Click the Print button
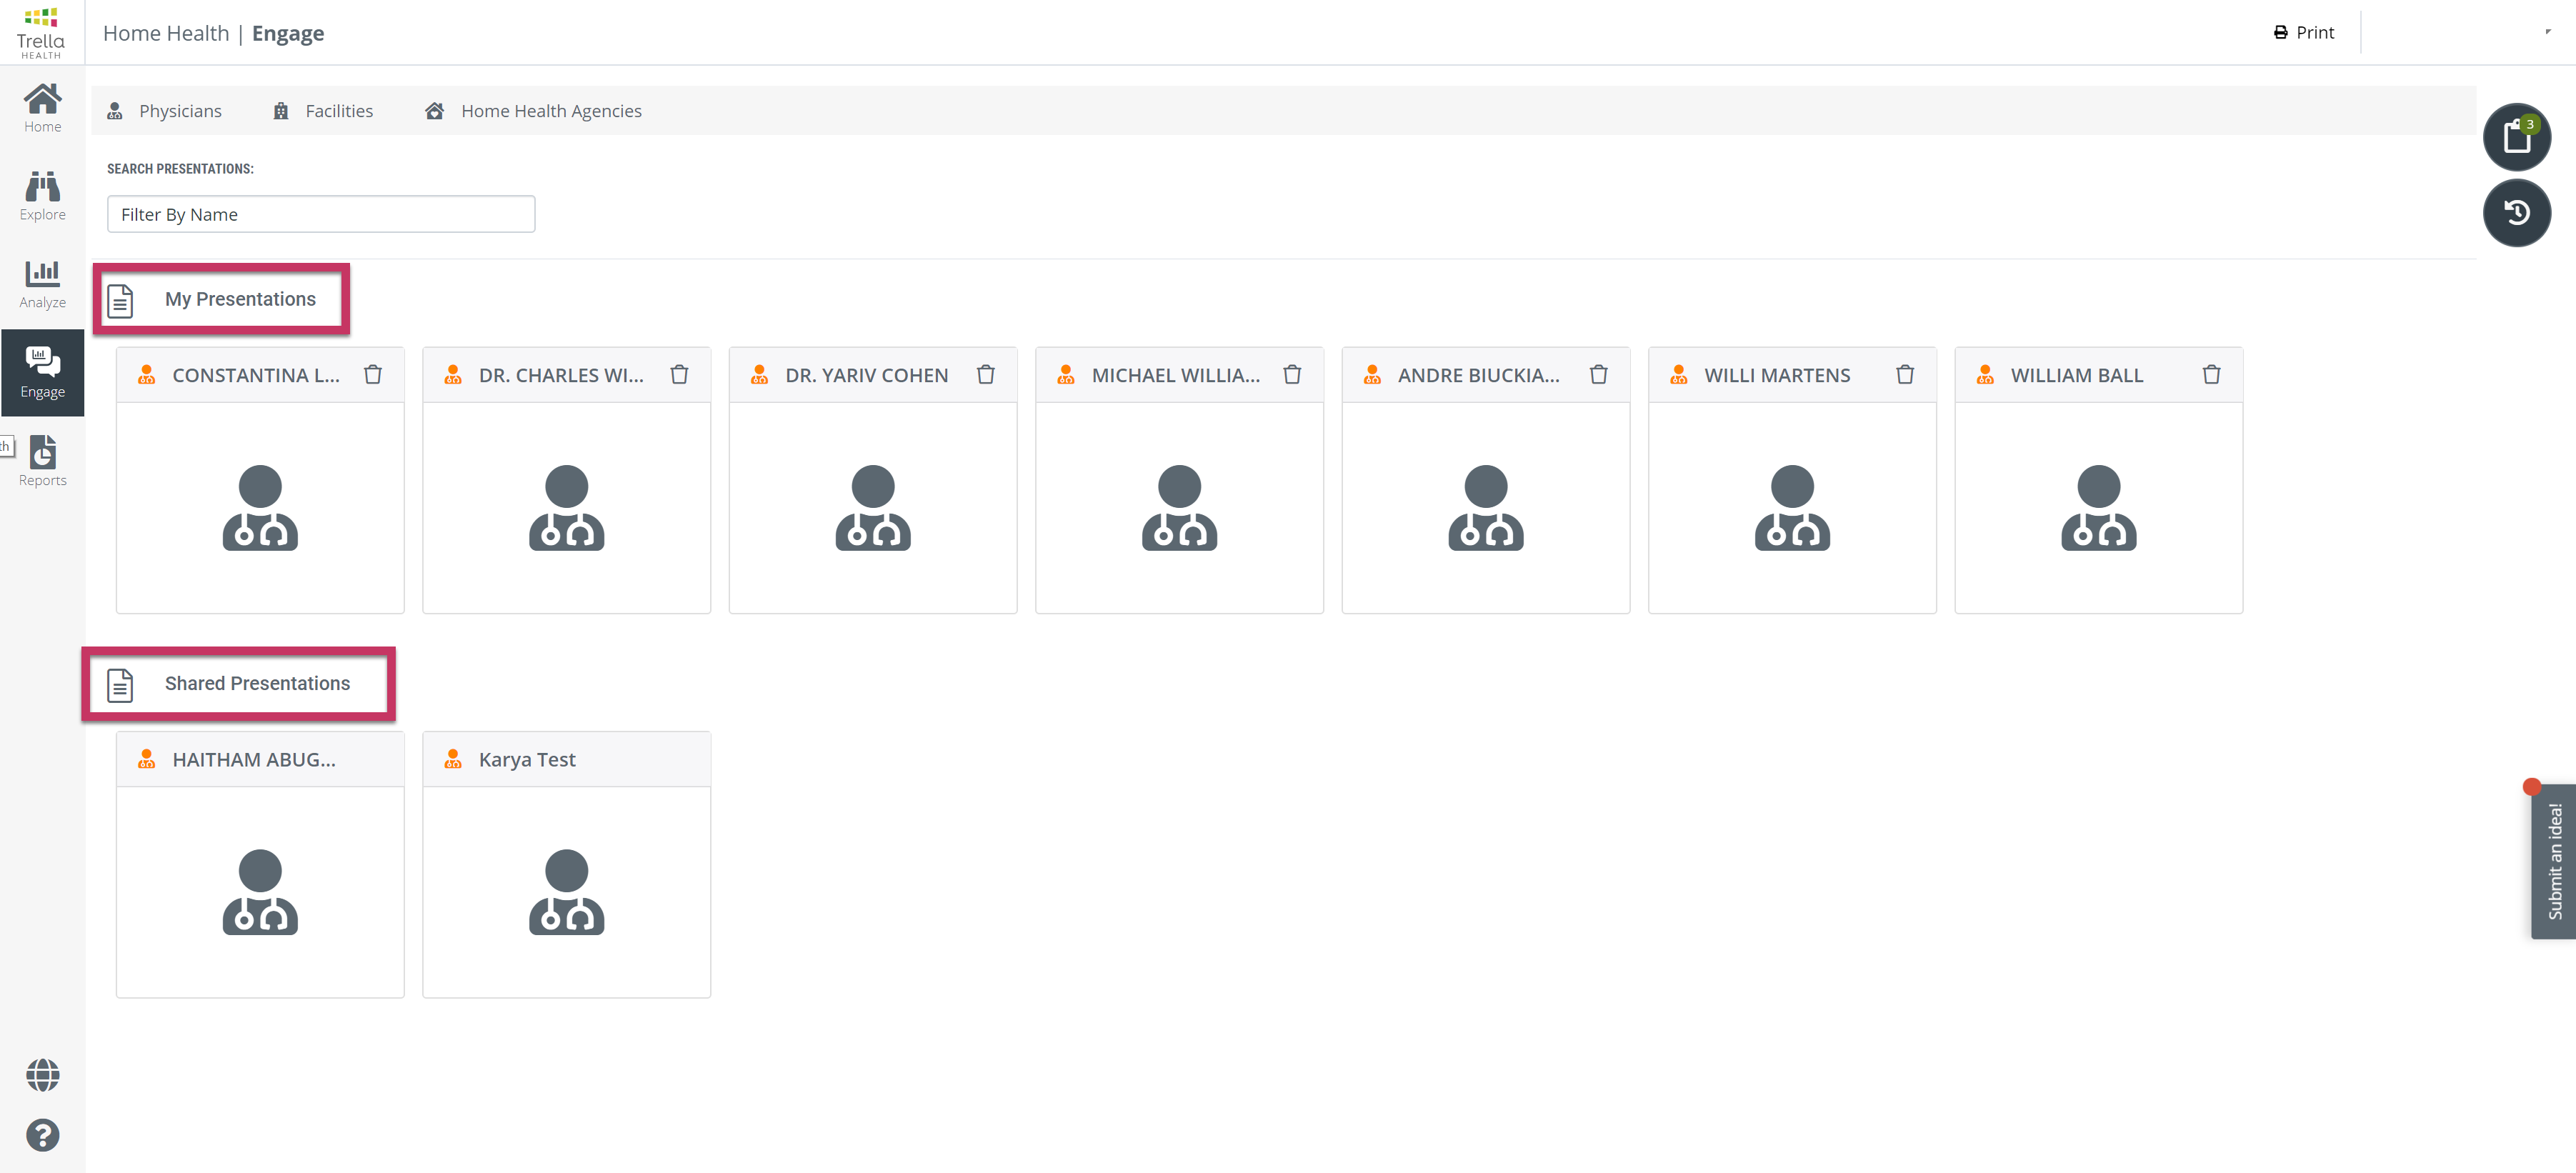Viewport: 2576px width, 1173px height. [2303, 32]
